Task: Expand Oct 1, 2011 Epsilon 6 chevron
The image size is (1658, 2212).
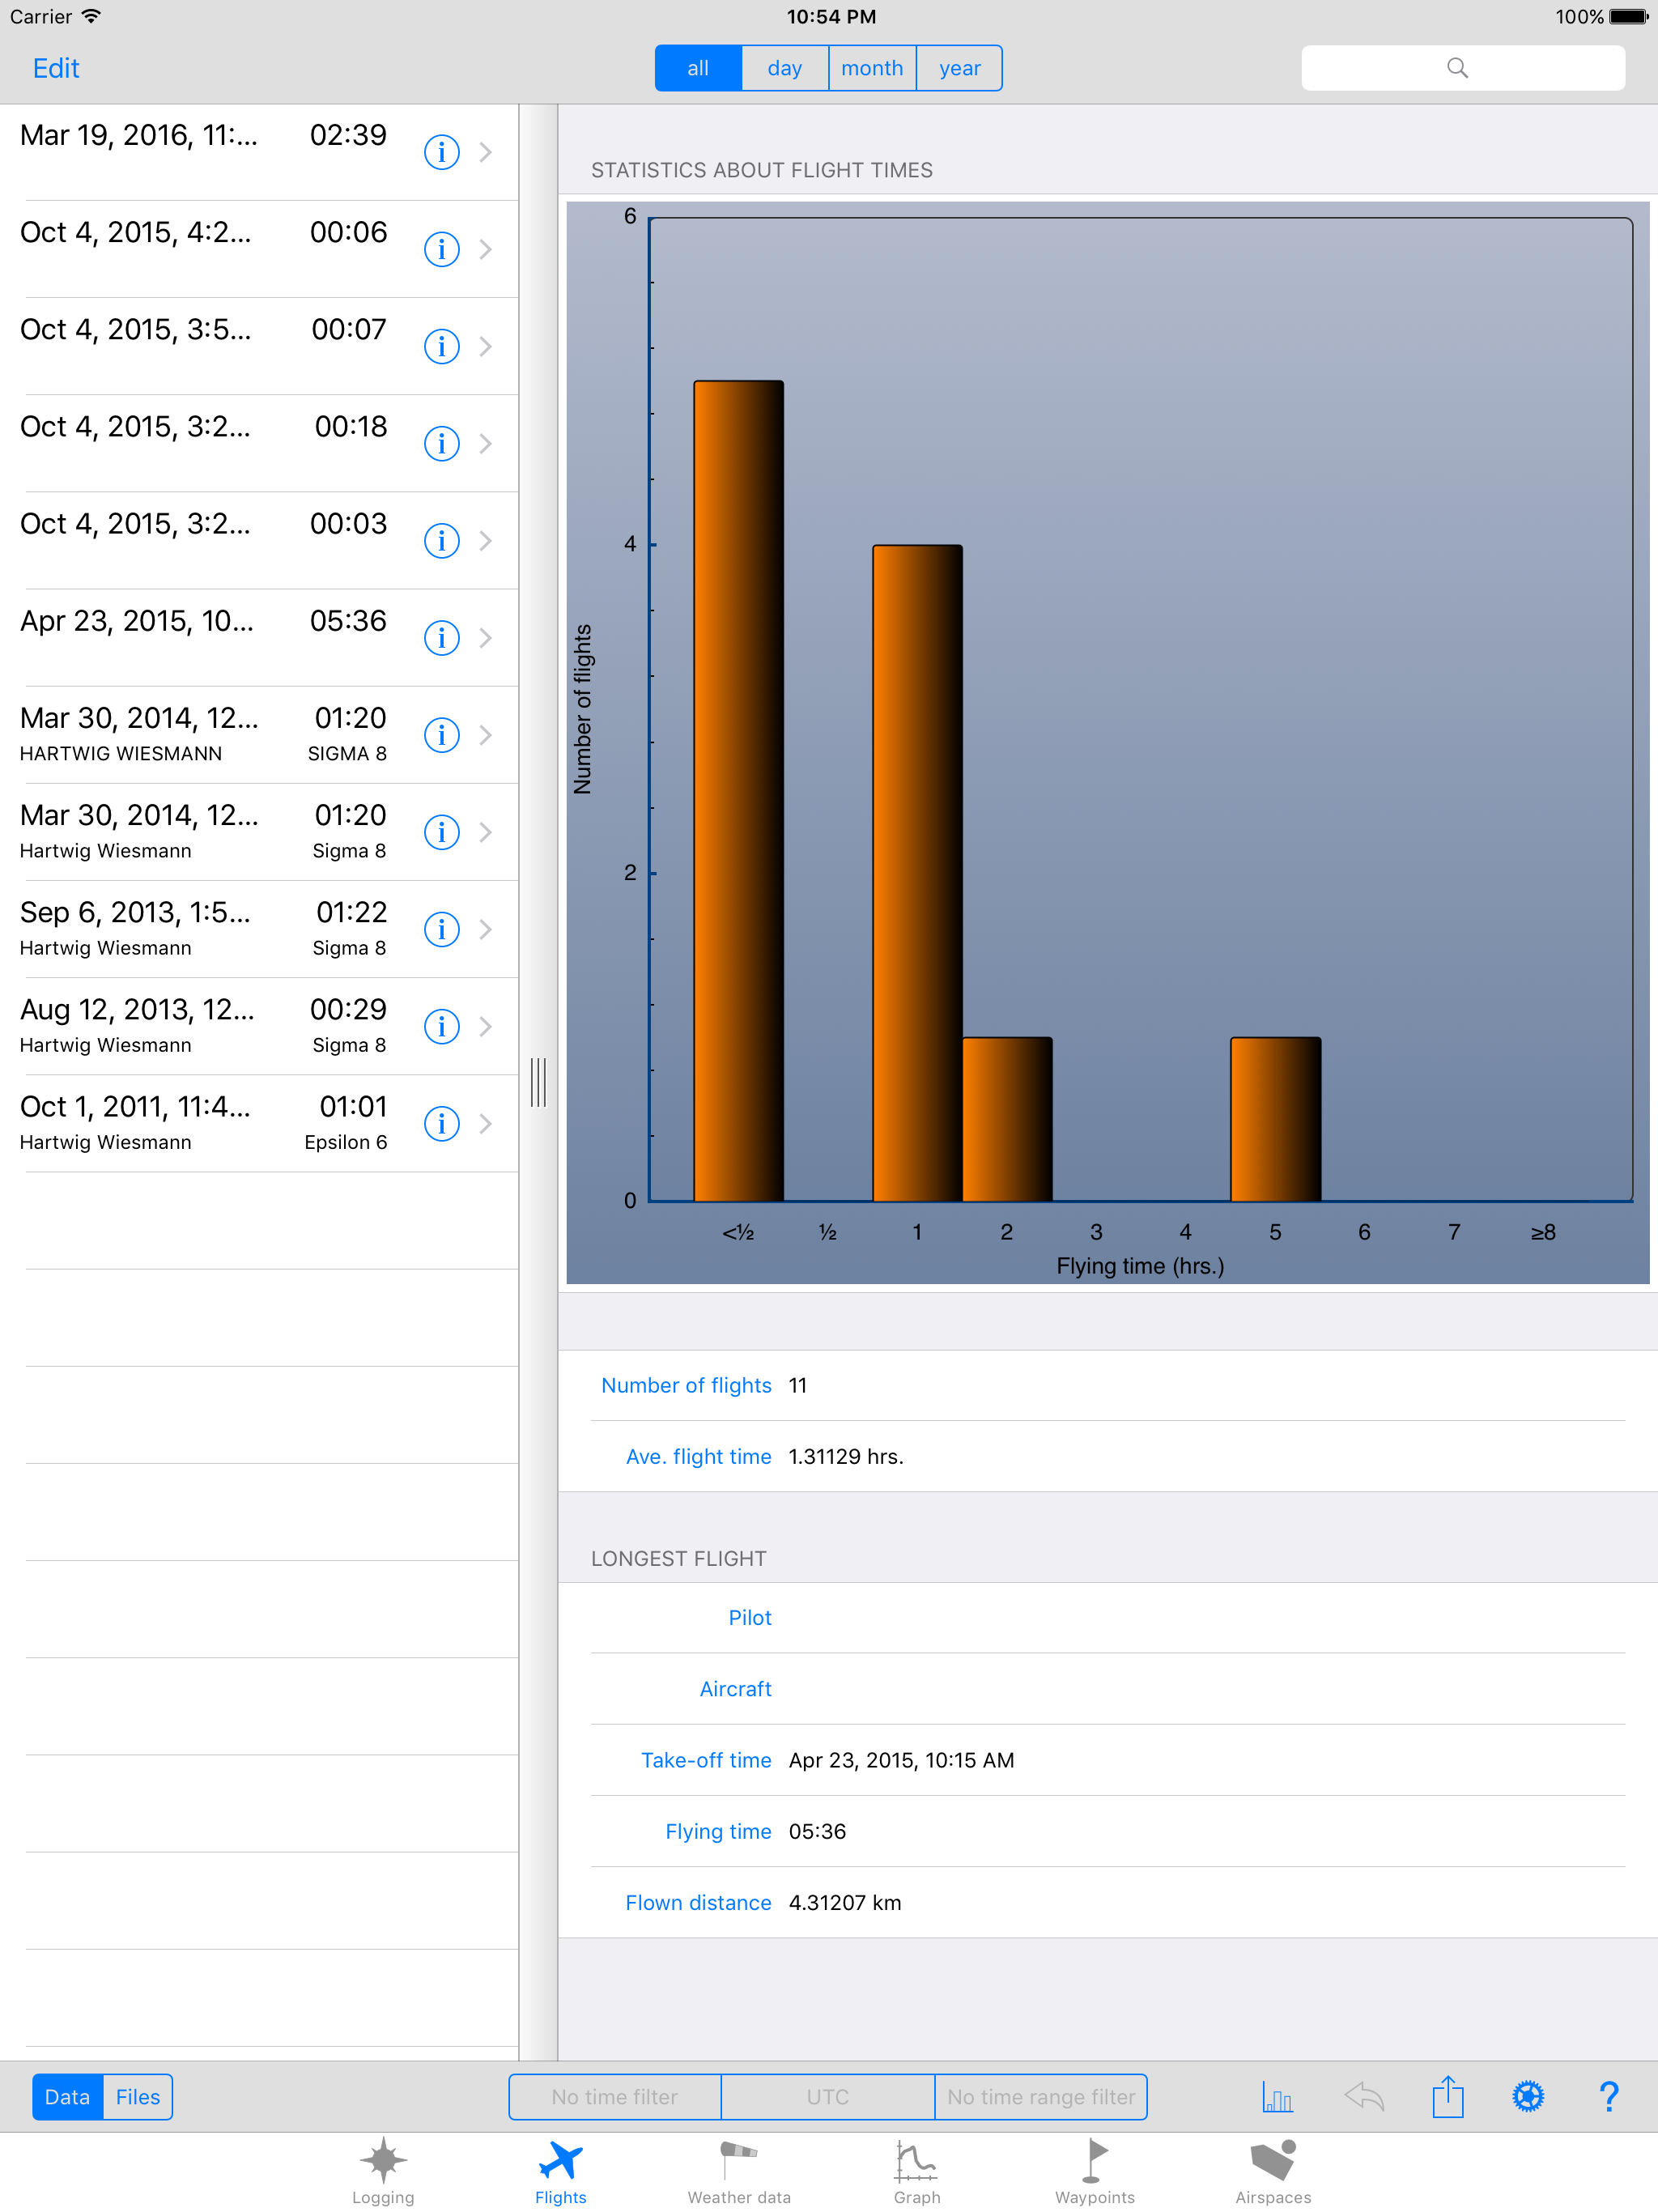Action: [x=486, y=1123]
